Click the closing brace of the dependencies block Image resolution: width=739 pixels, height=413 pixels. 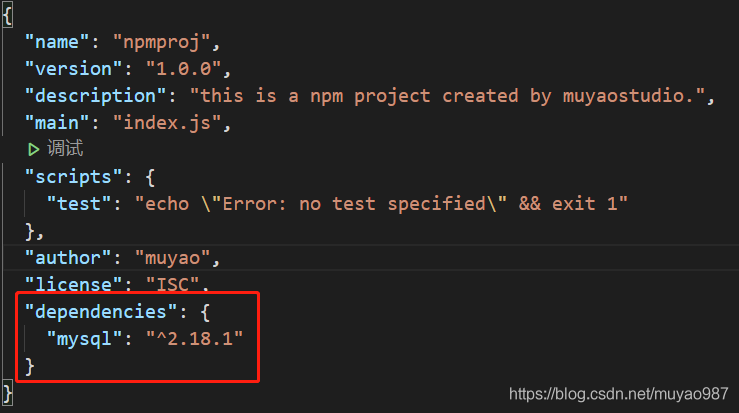point(30,366)
